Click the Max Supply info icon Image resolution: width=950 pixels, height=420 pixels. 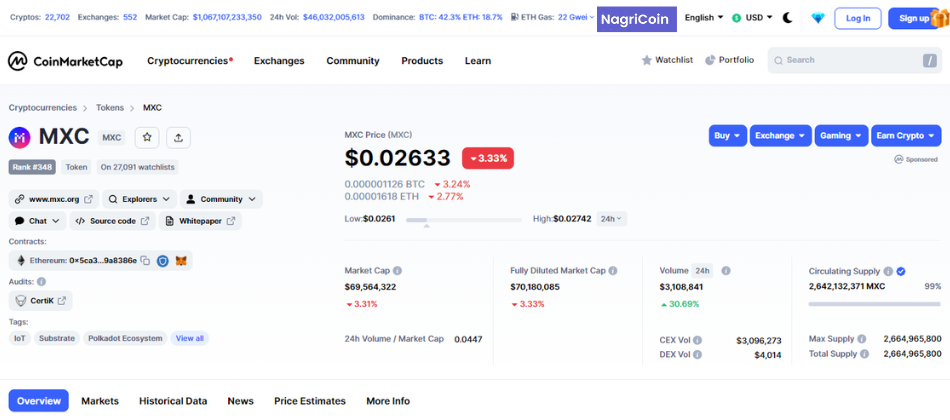(862, 339)
